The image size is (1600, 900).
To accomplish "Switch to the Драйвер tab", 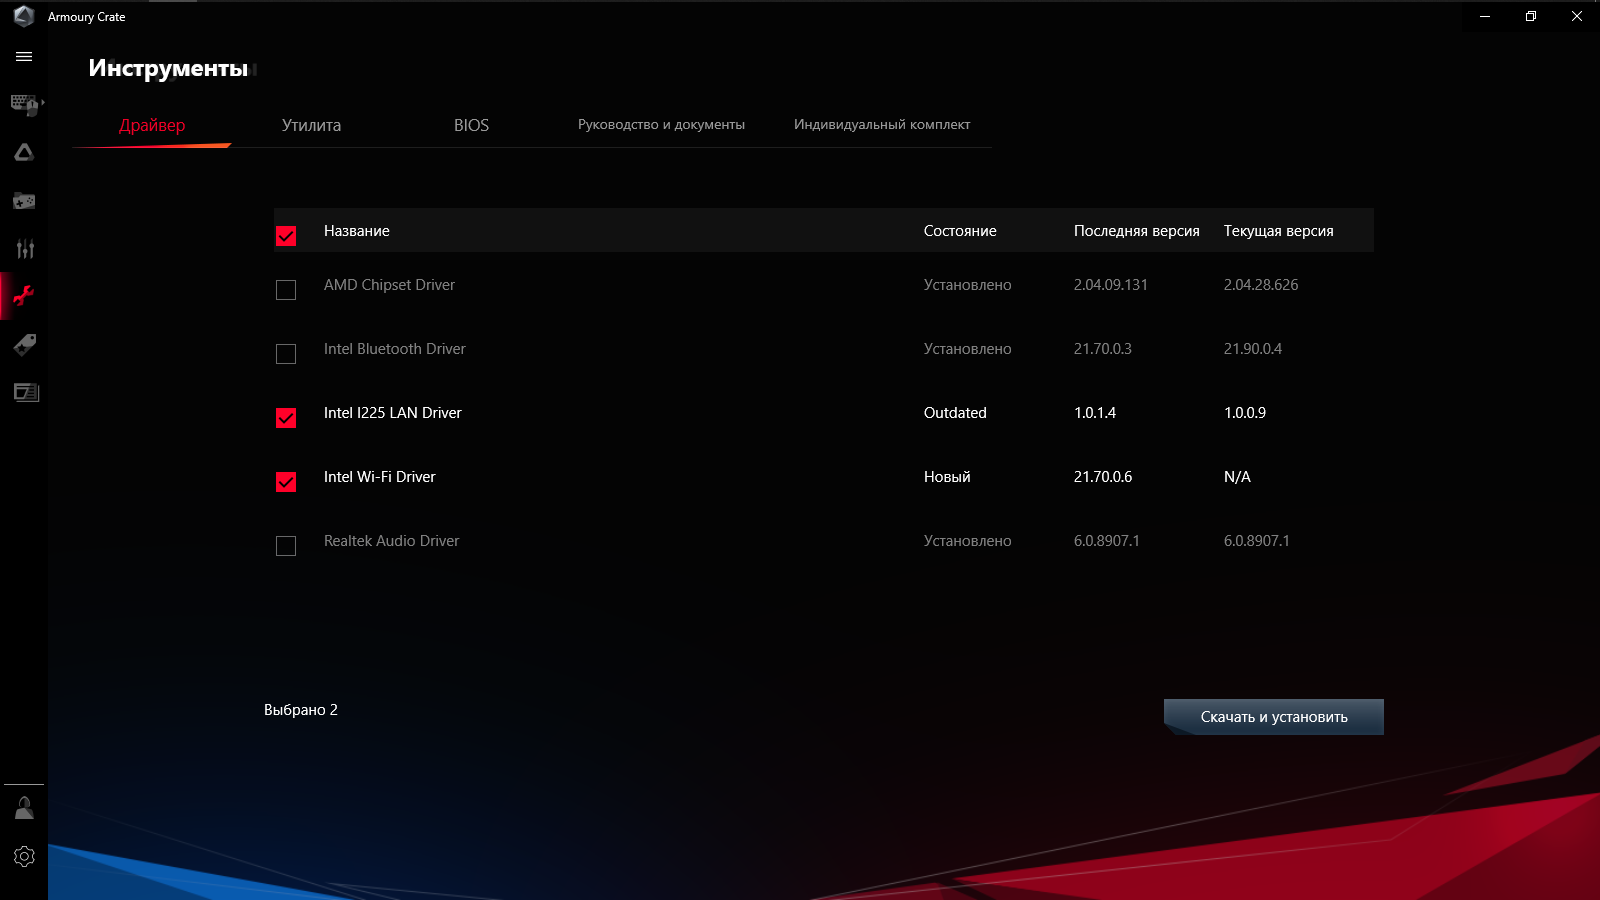I will pyautogui.click(x=152, y=125).
